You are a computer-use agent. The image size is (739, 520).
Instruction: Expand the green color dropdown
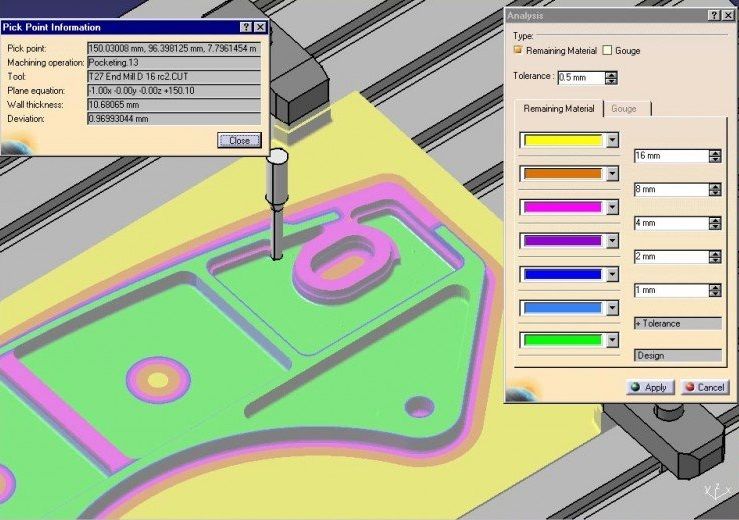(x=612, y=340)
